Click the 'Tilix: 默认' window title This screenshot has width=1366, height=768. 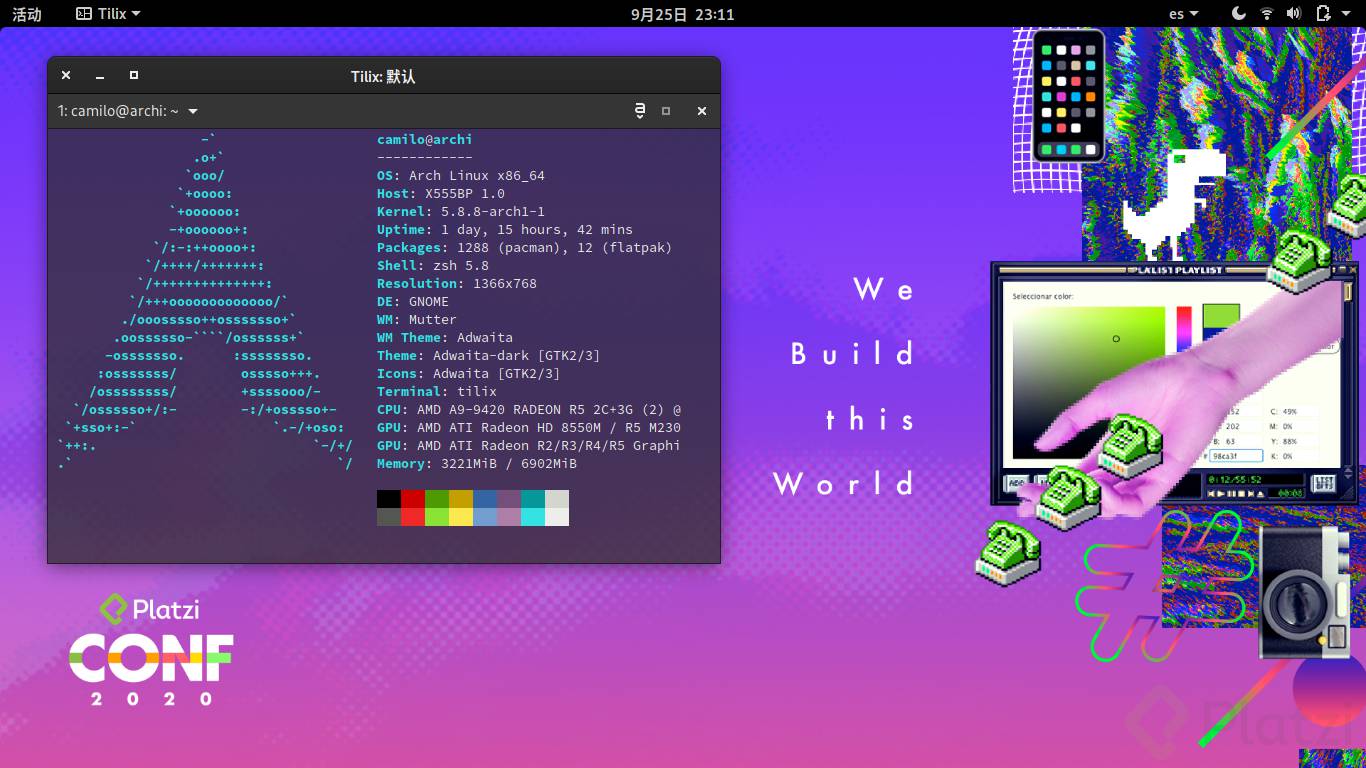pyautogui.click(x=383, y=76)
